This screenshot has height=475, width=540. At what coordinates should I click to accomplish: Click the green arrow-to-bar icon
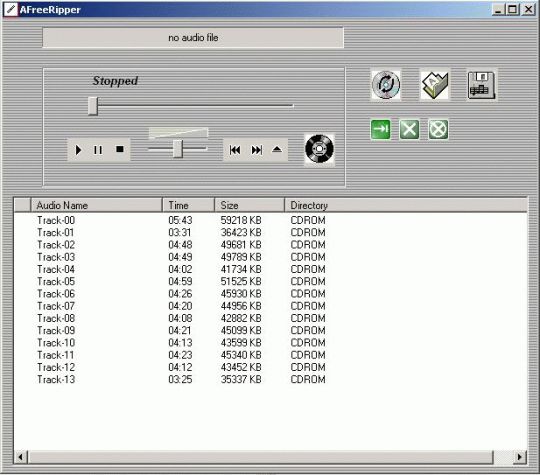pos(381,130)
